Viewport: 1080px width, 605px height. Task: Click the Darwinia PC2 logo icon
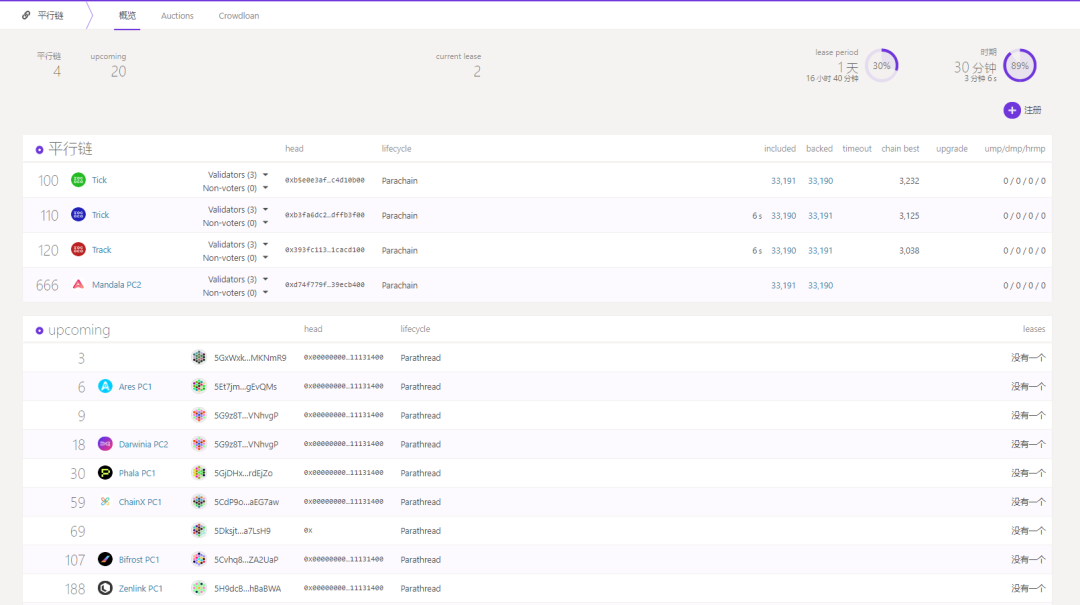pyautogui.click(x=105, y=444)
